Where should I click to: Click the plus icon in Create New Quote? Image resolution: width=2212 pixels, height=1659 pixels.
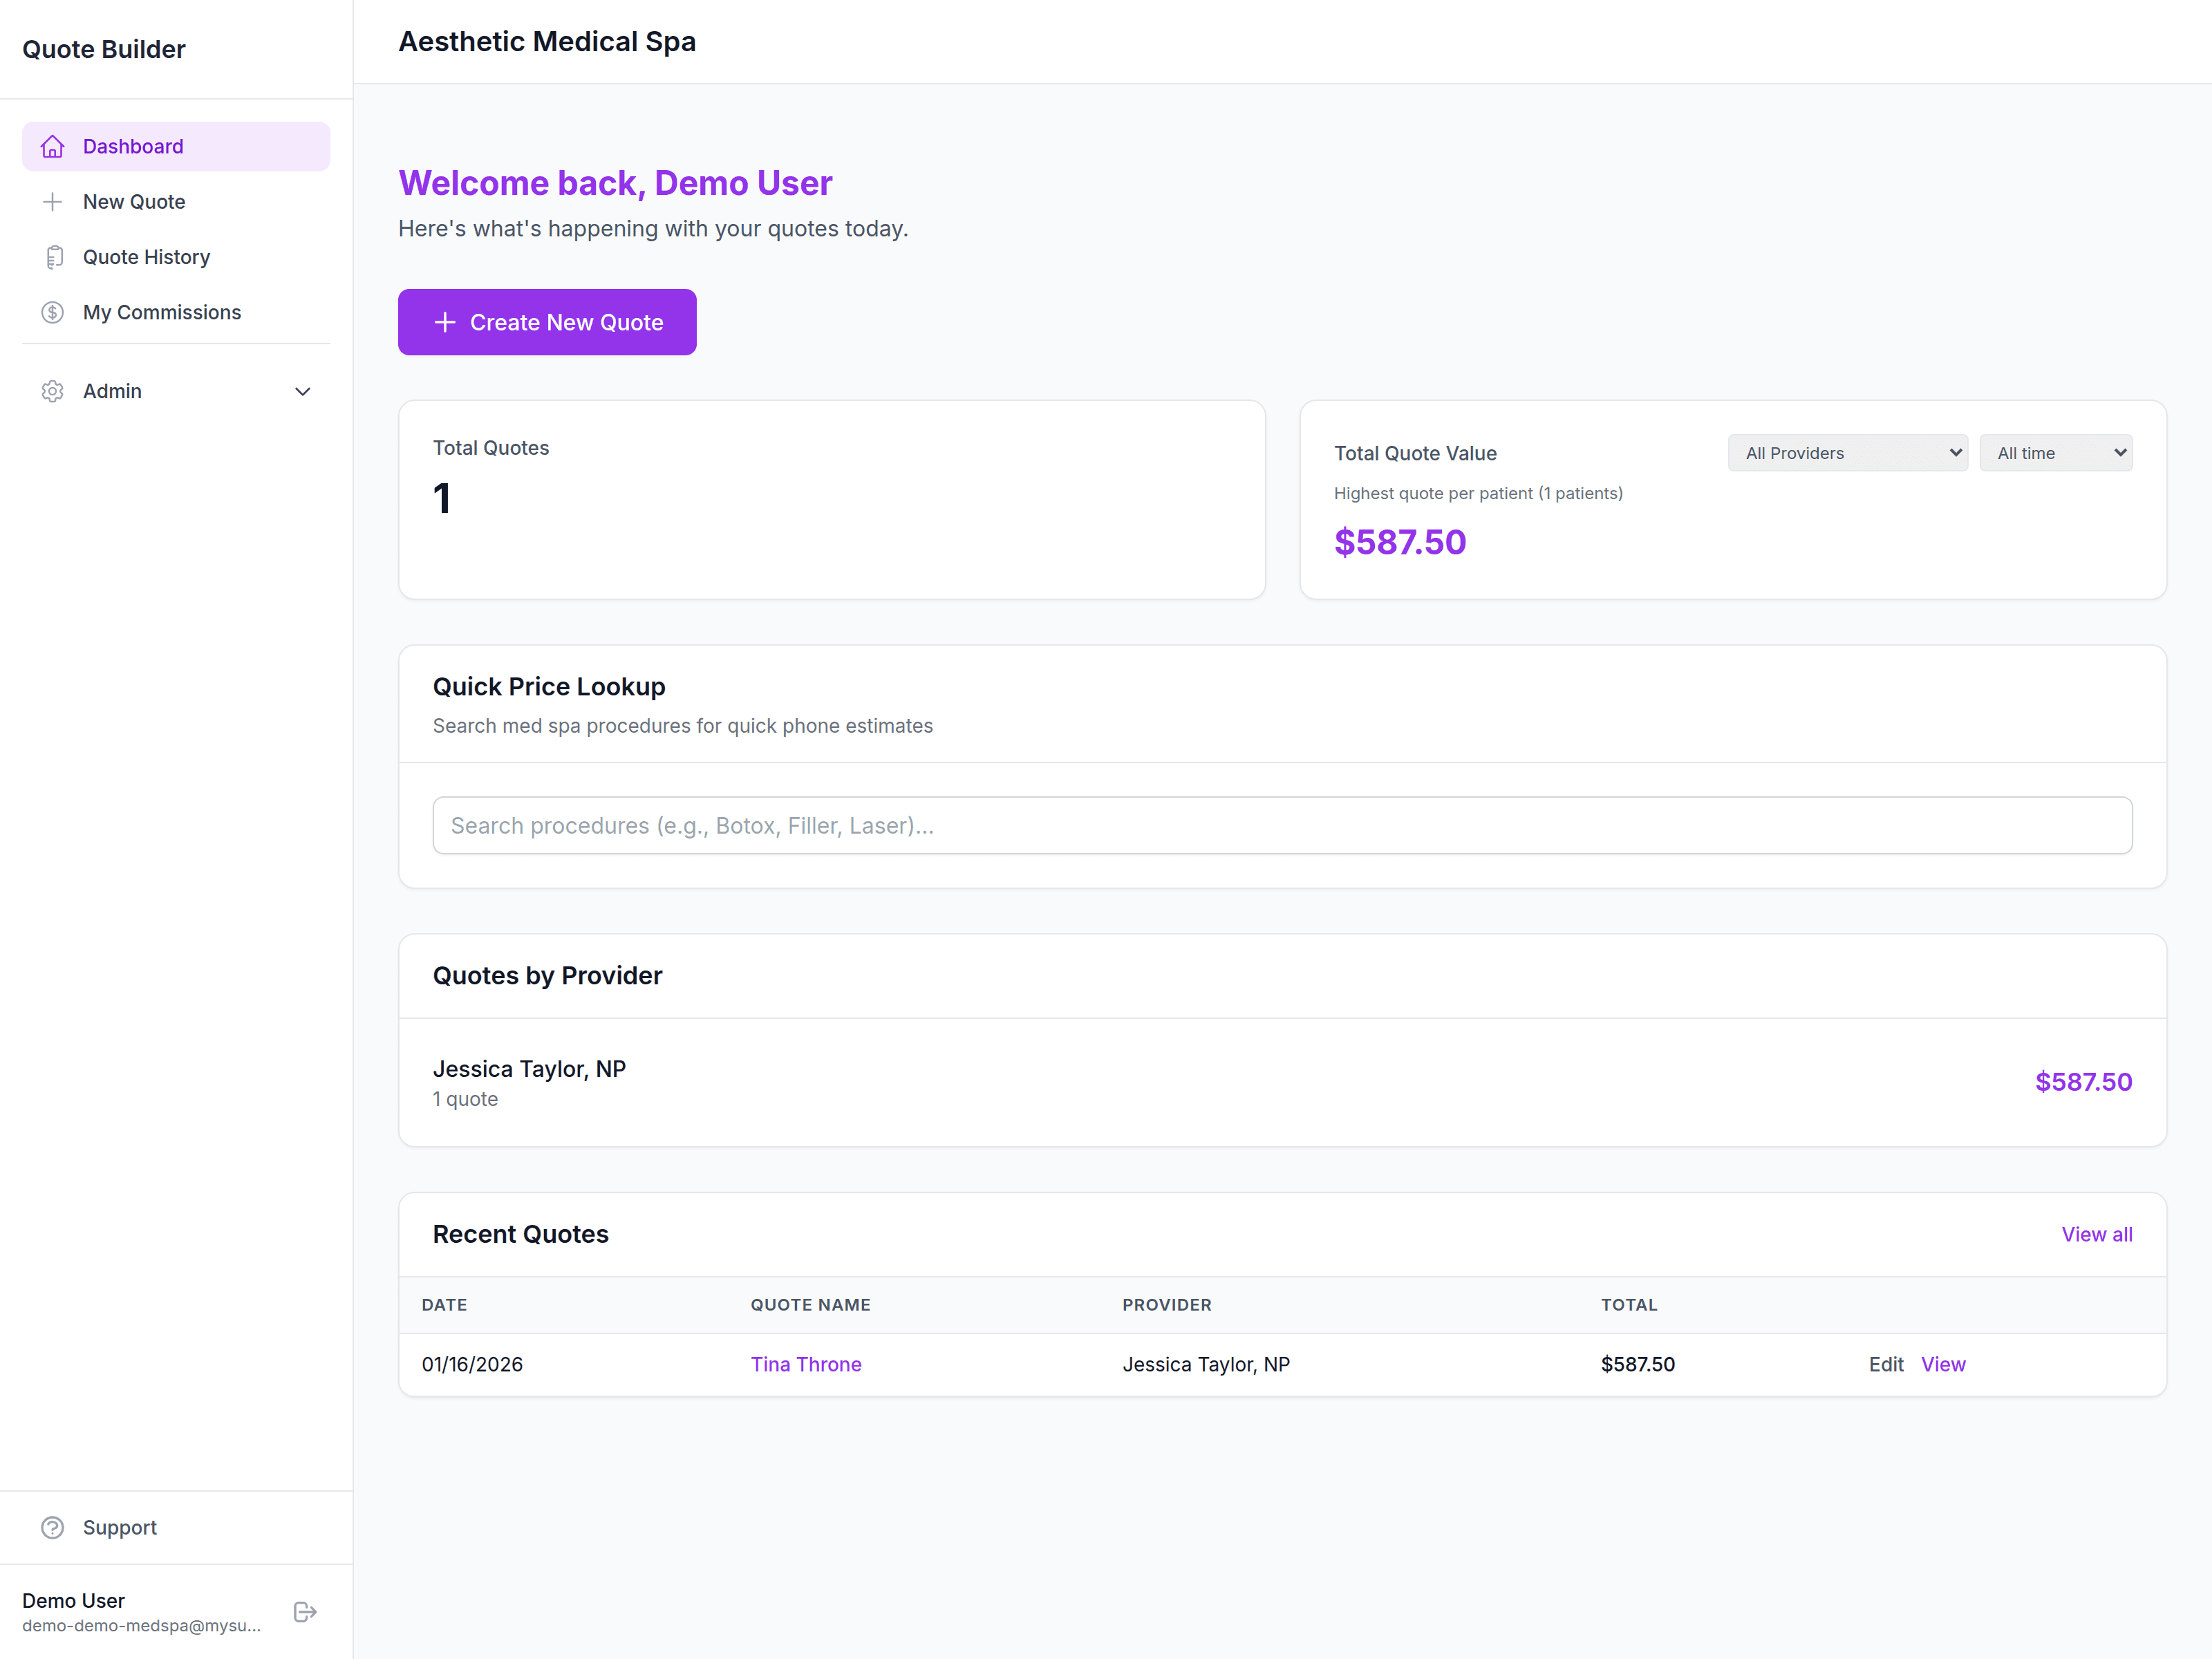(x=445, y=322)
